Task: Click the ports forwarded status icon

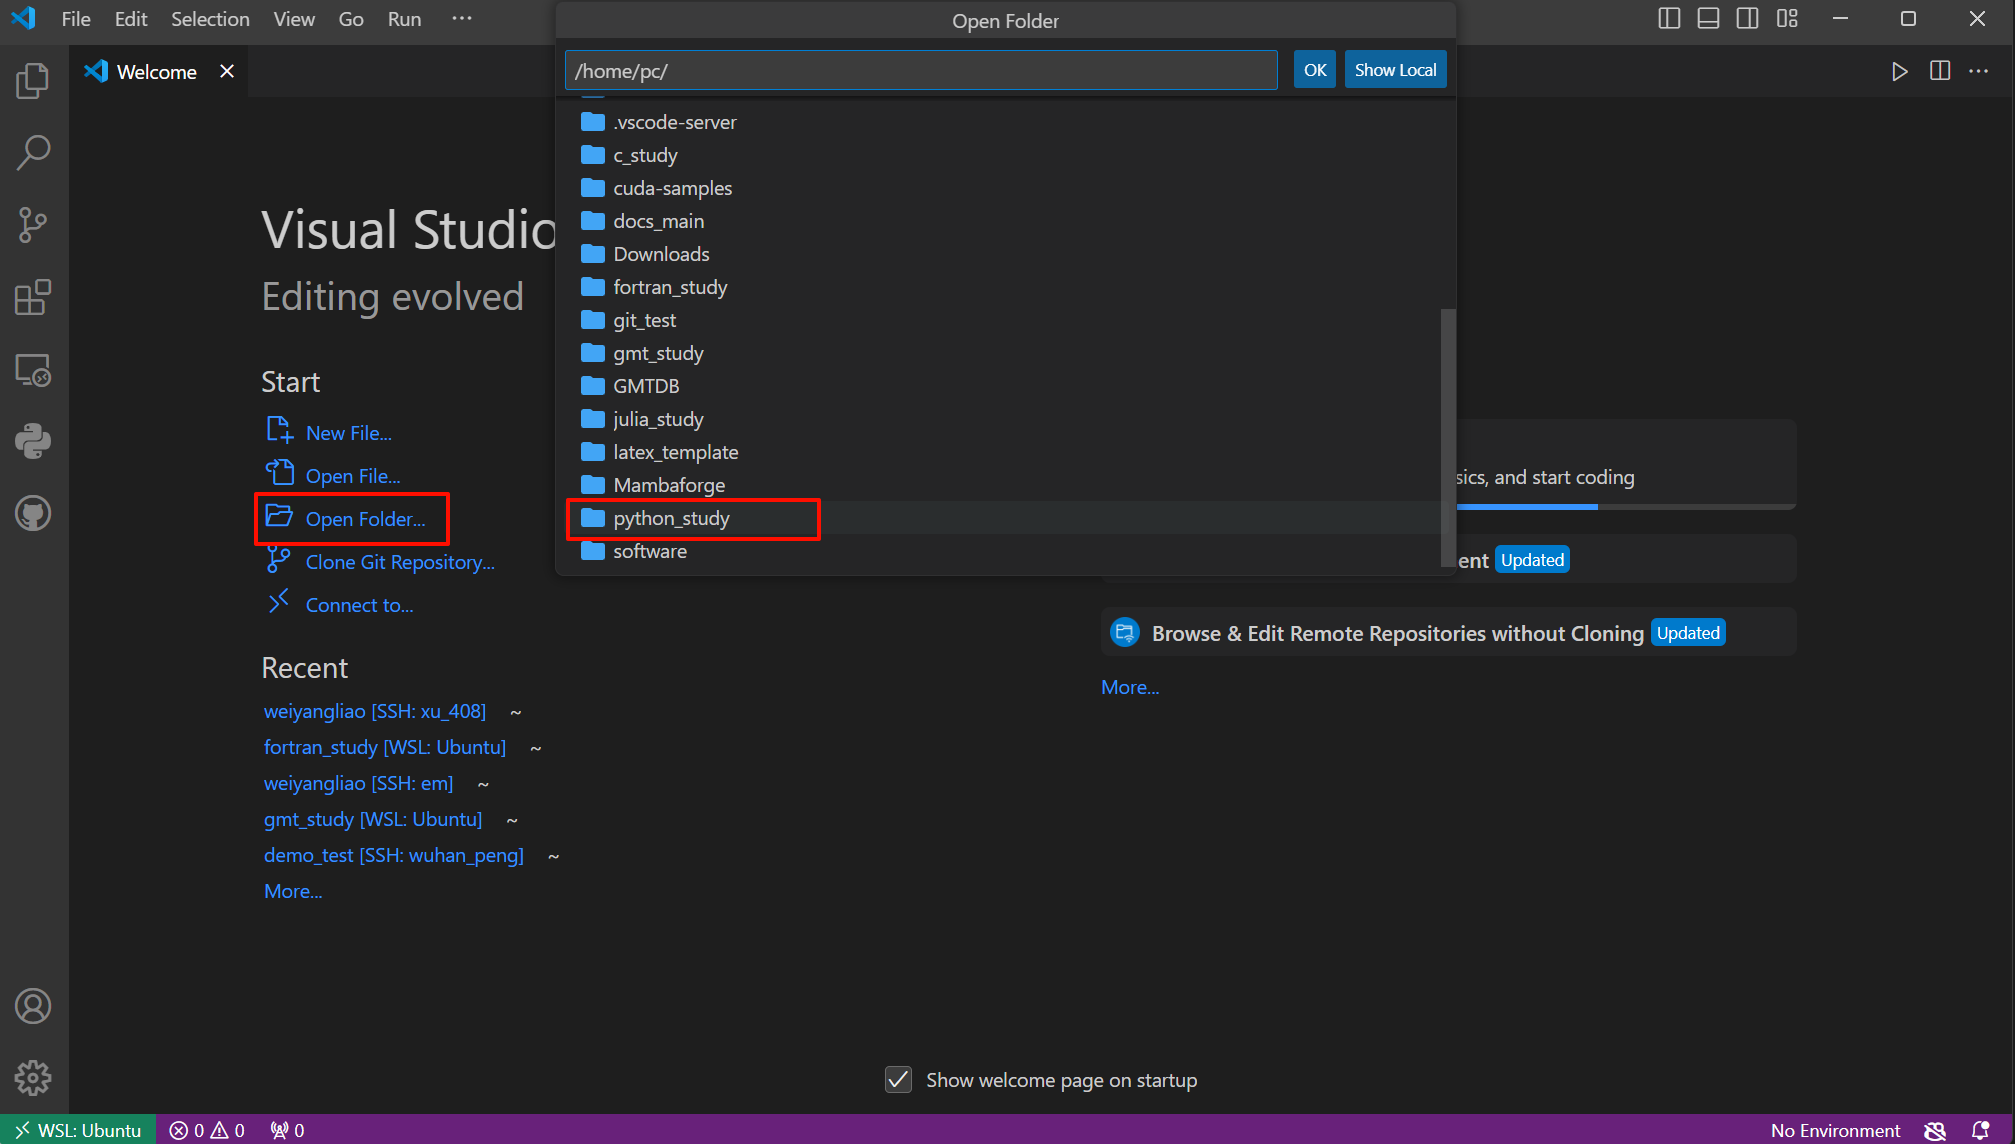Action: point(287,1130)
